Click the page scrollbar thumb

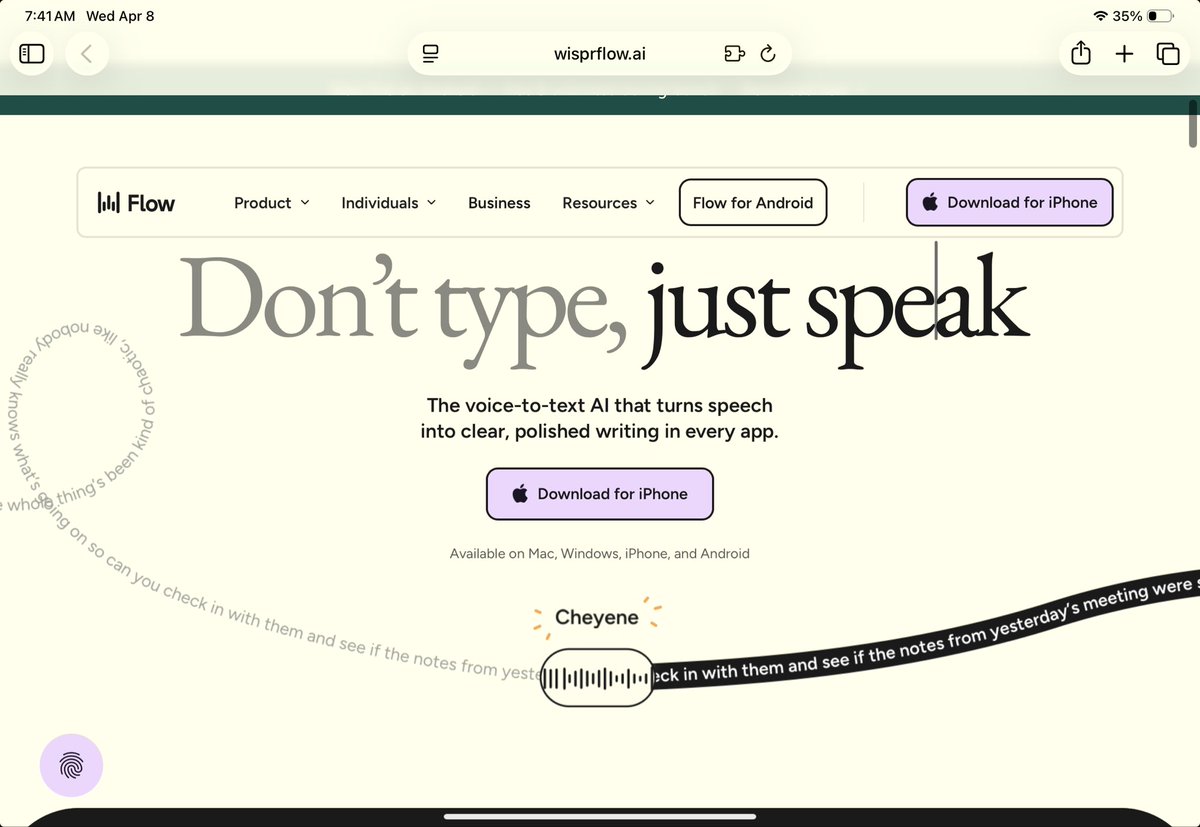[x=1193, y=123]
